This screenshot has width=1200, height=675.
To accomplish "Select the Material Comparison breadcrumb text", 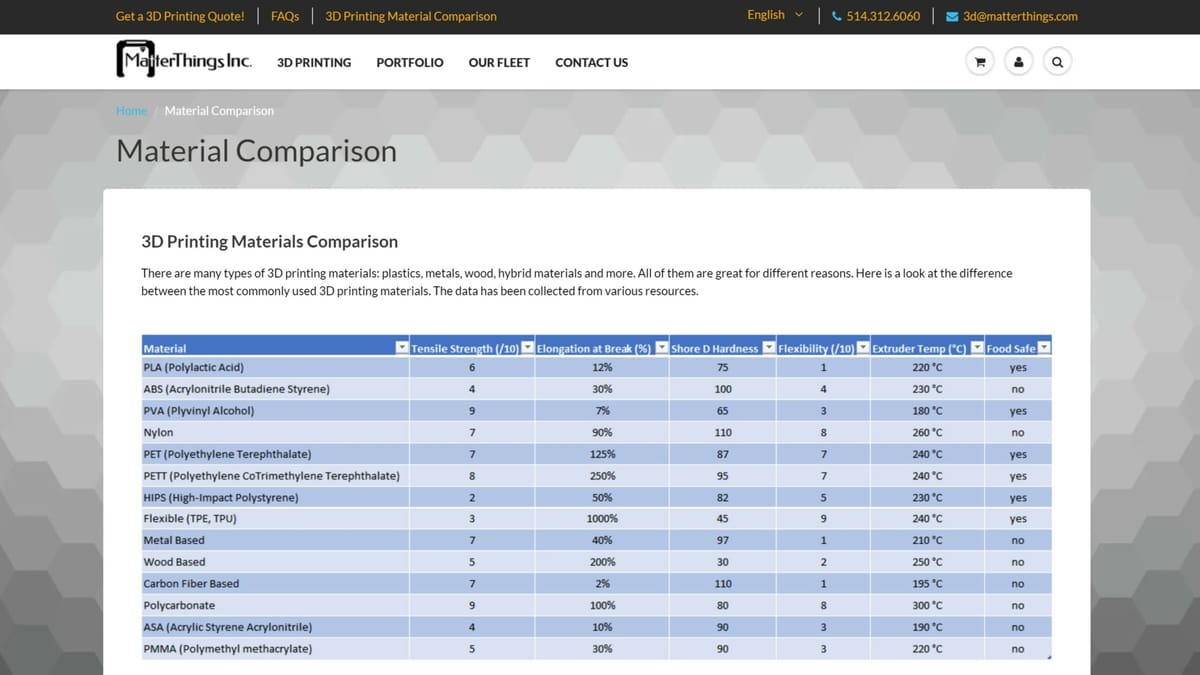I will pyautogui.click(x=219, y=111).
